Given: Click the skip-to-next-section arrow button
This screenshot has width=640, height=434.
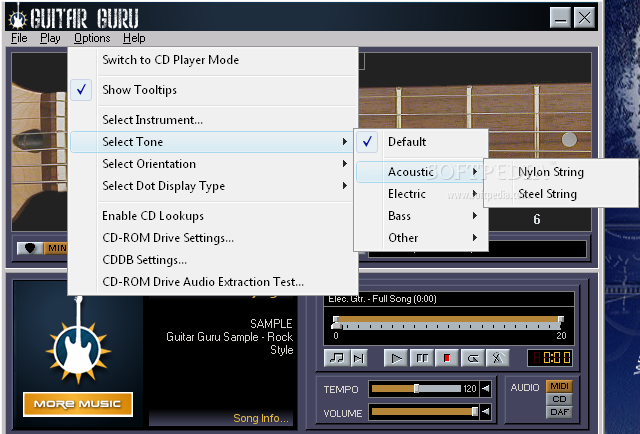Looking at the screenshot, I should (x=359, y=358).
